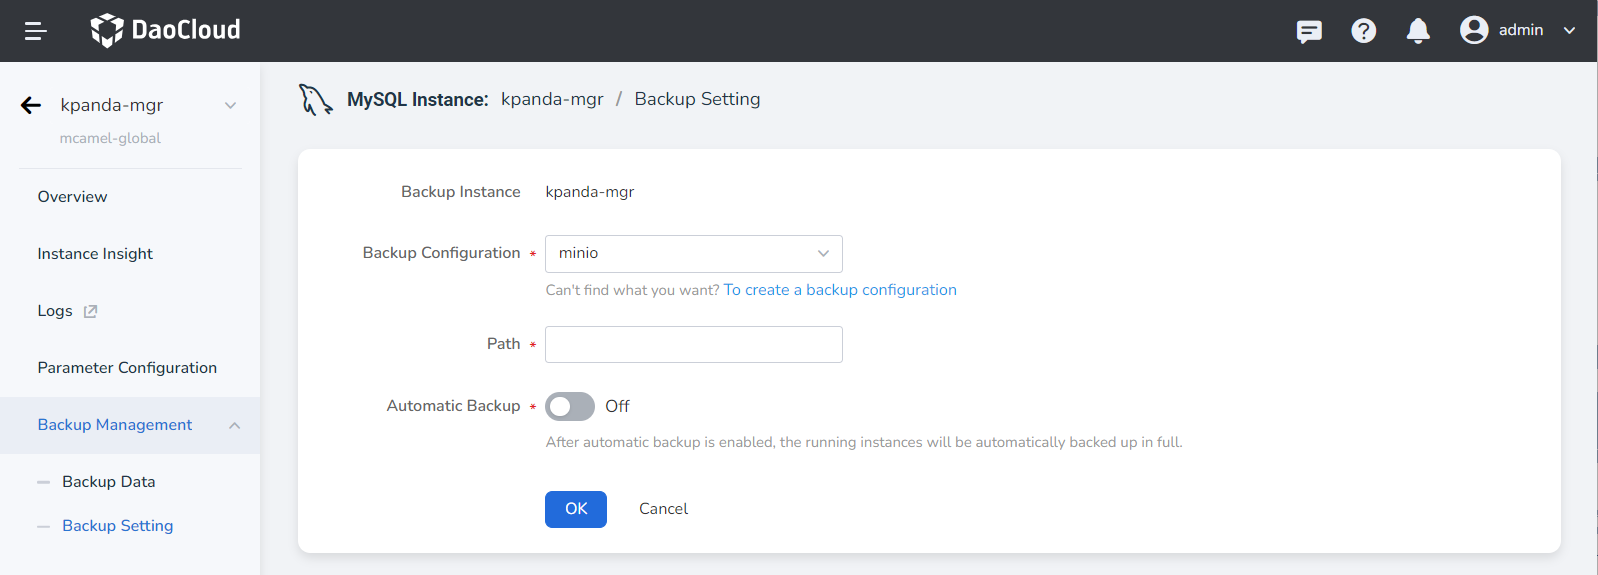Select Backup Data in sidebar
Image resolution: width=1598 pixels, height=575 pixels.
click(108, 482)
